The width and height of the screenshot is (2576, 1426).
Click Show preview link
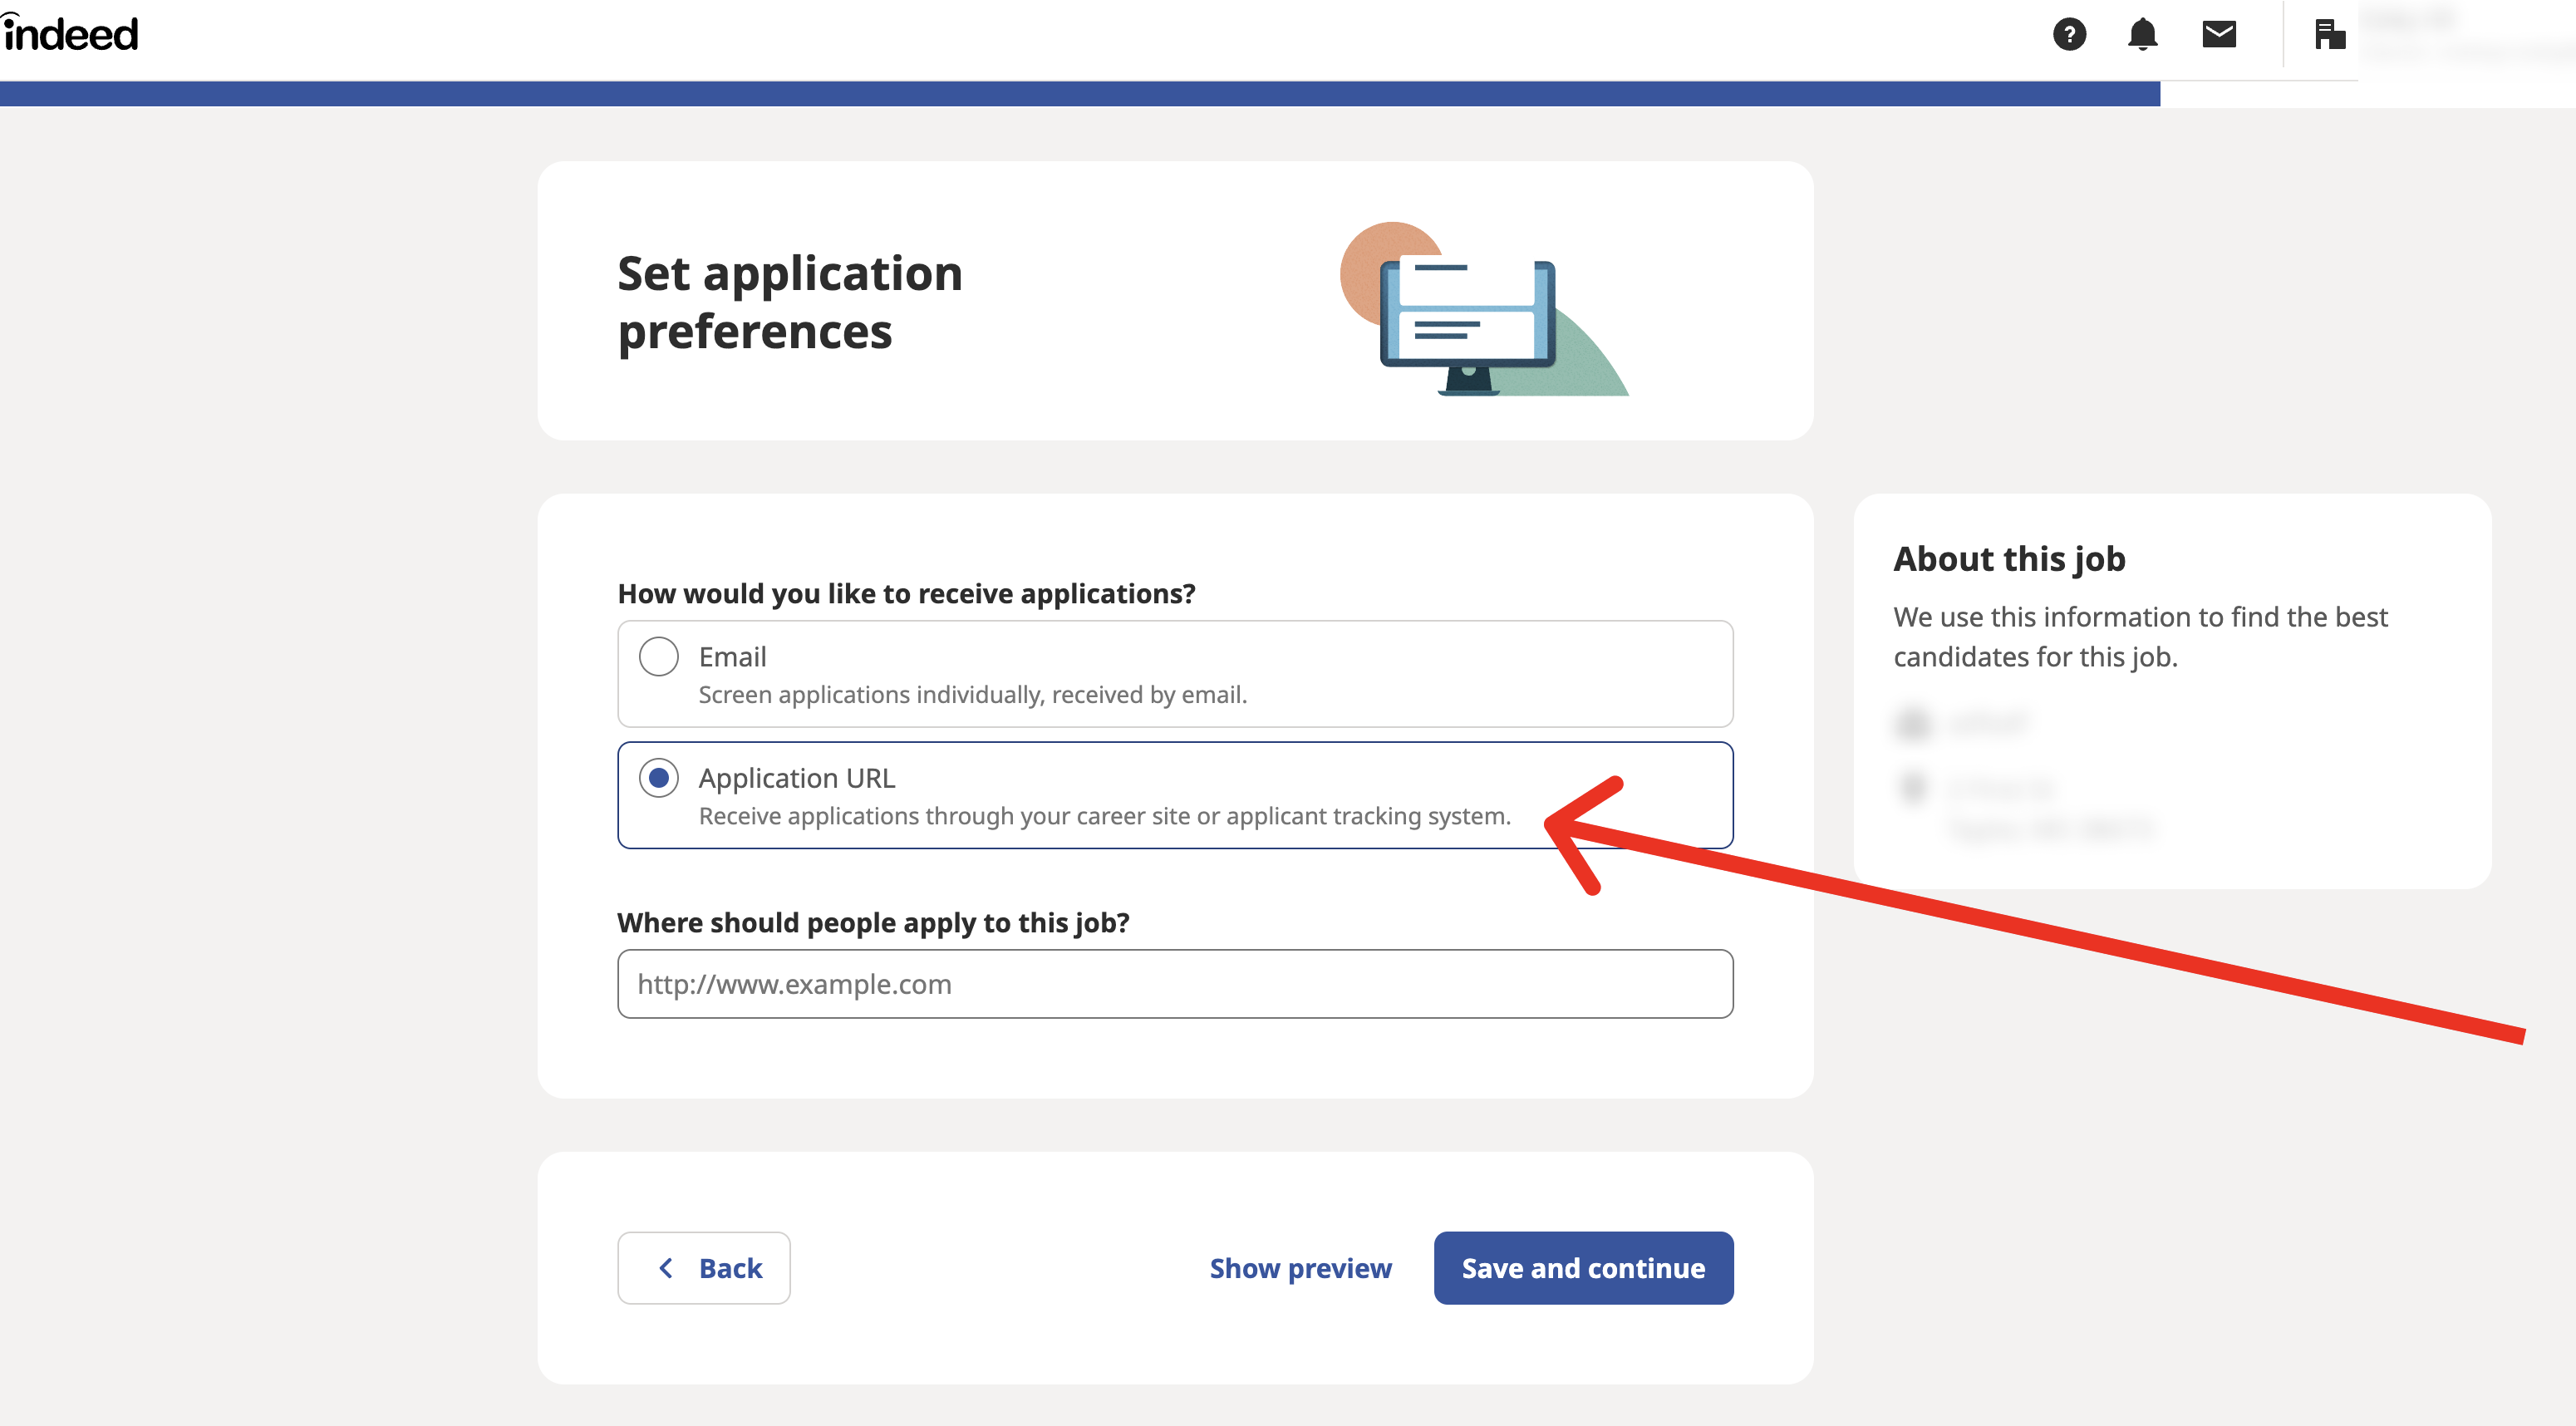[1300, 1268]
